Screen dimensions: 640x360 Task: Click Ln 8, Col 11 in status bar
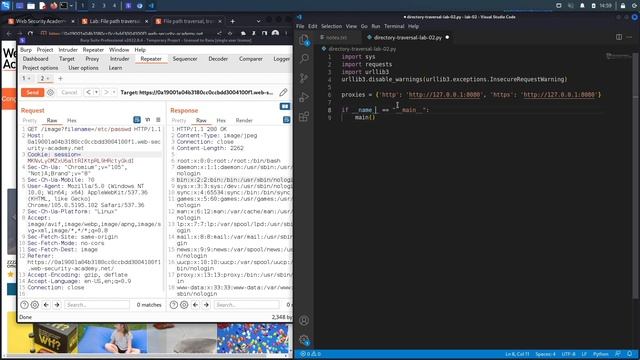[517, 354]
